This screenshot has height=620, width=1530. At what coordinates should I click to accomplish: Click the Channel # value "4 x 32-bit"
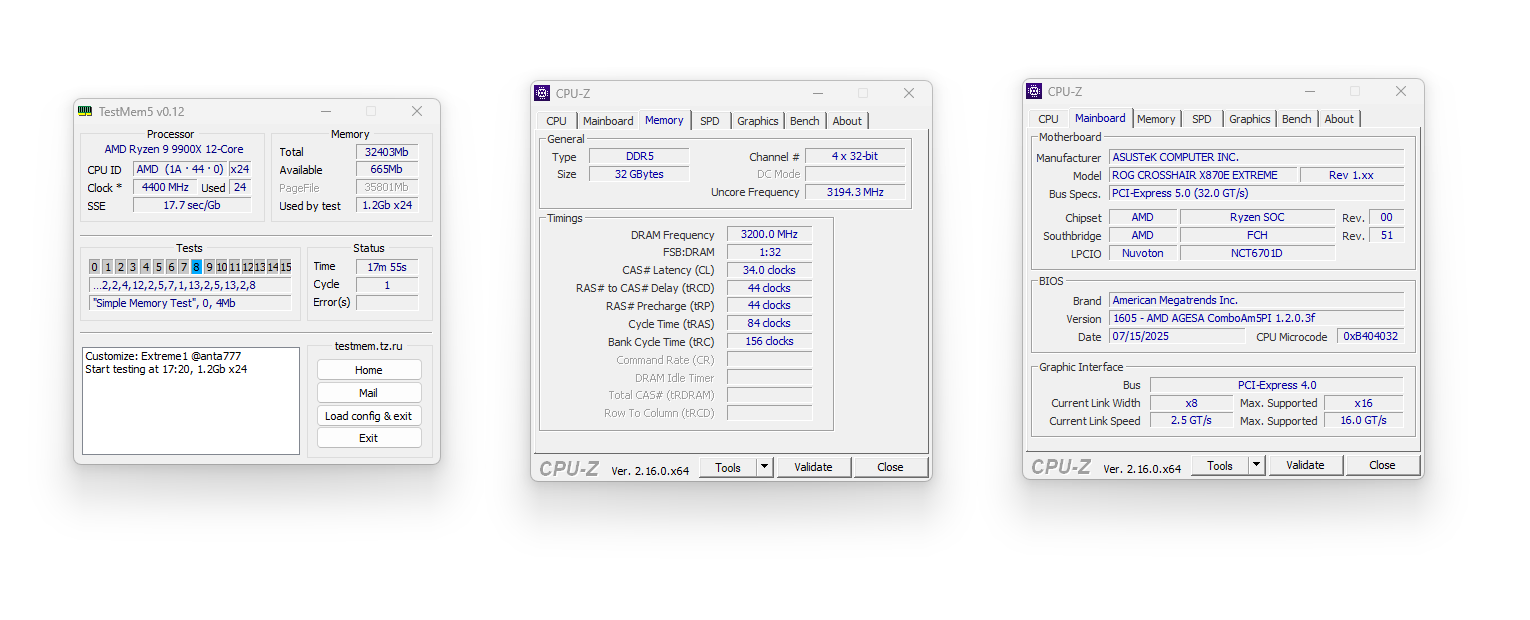855,157
